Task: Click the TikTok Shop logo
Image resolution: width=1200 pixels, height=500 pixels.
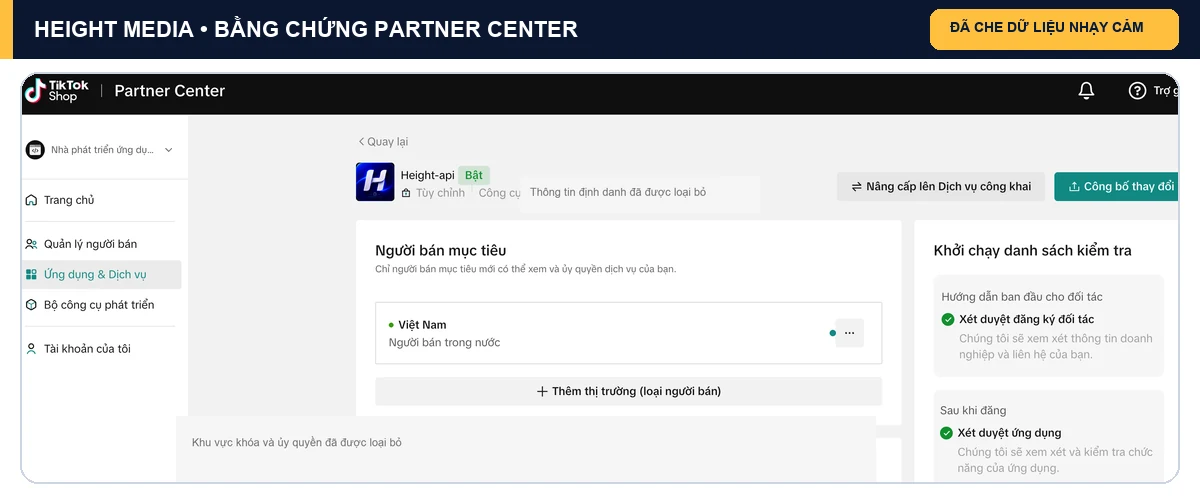Action: click(56, 91)
